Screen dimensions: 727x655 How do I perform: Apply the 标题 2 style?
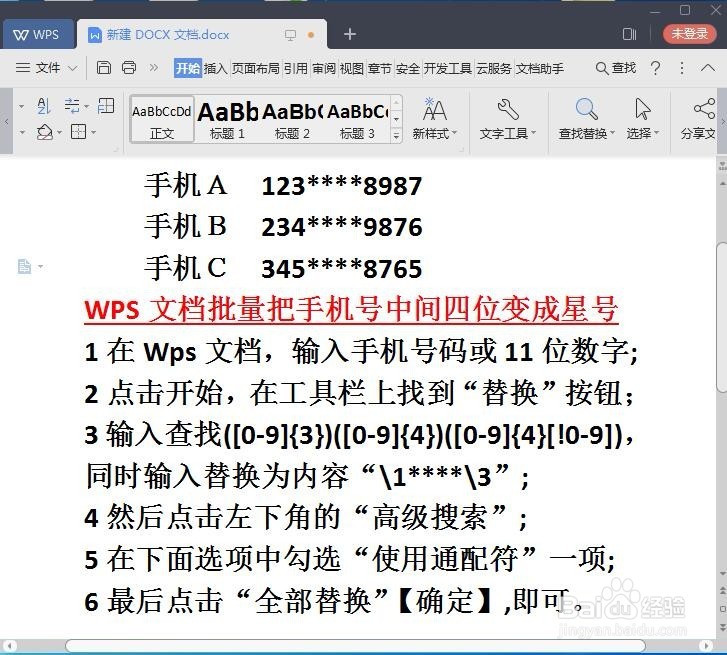(x=292, y=120)
